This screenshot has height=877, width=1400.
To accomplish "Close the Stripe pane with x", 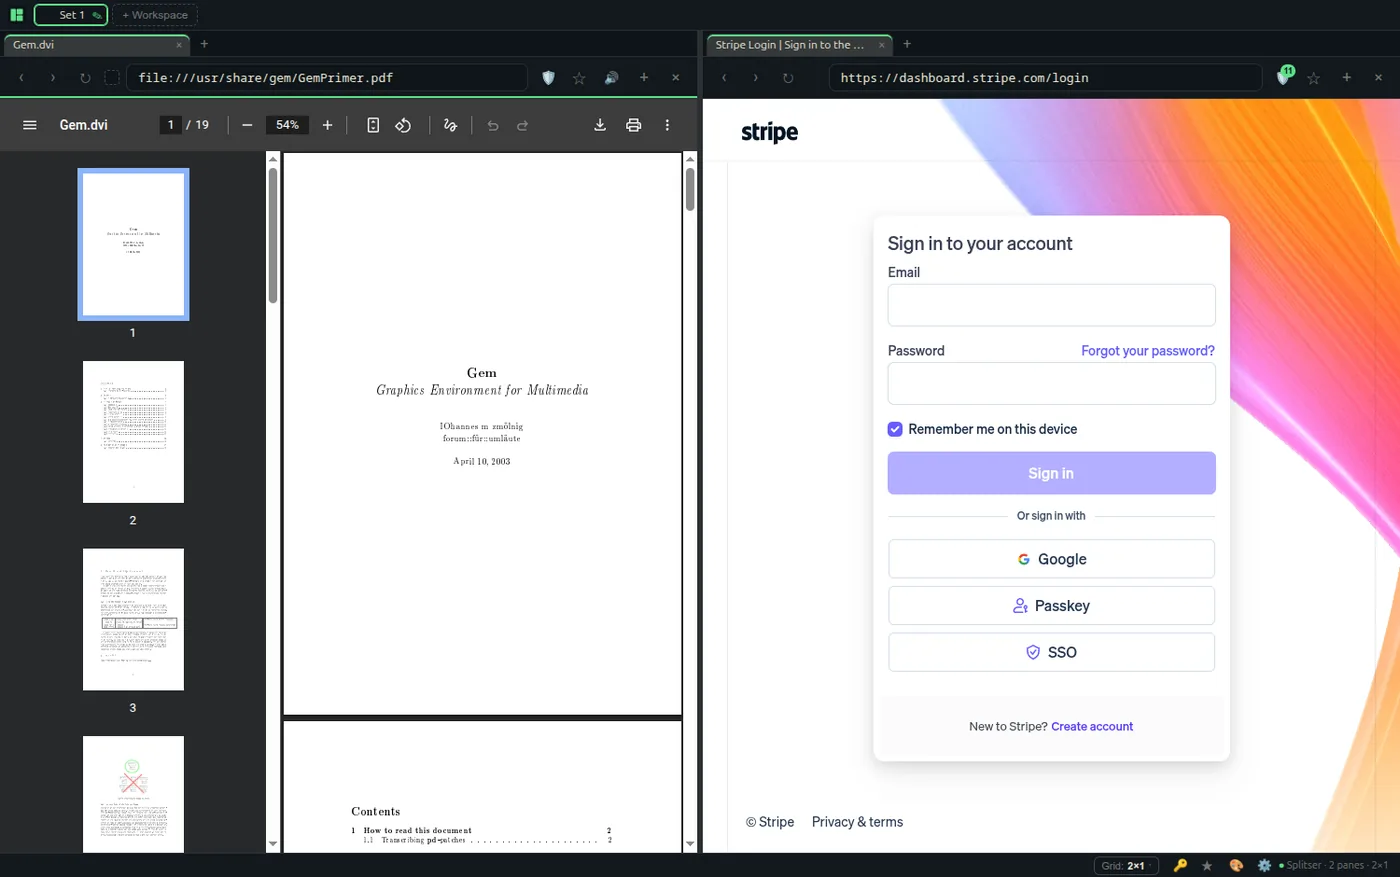I will coord(1379,77).
